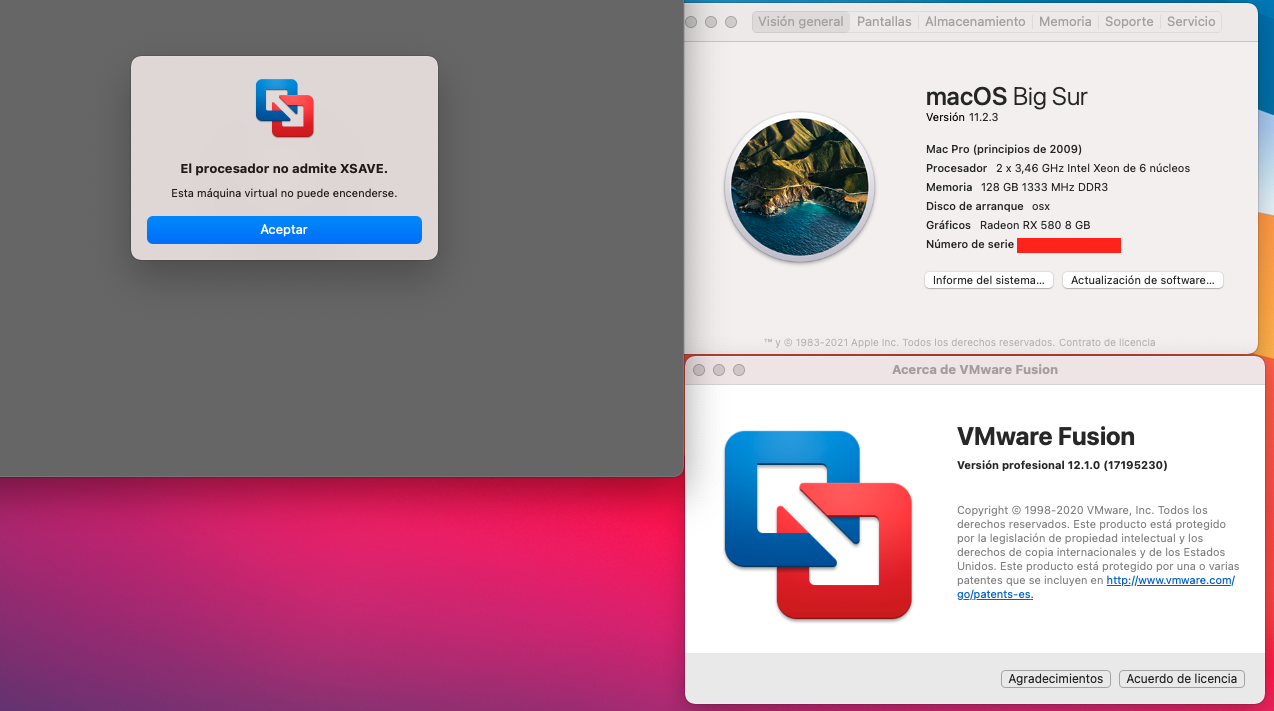Open the Almacenamiento tab
The height and width of the screenshot is (711, 1274).
tap(975, 22)
